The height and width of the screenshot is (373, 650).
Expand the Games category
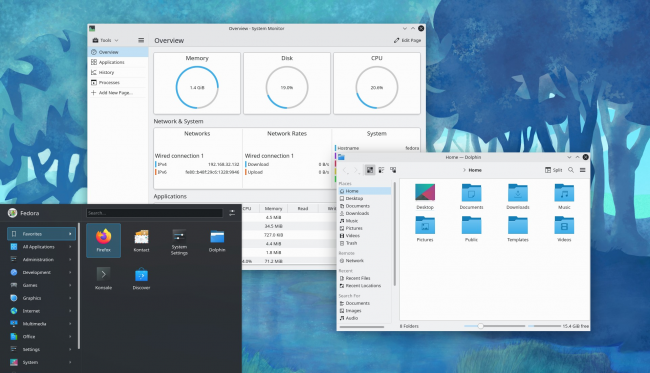[x=41, y=285]
